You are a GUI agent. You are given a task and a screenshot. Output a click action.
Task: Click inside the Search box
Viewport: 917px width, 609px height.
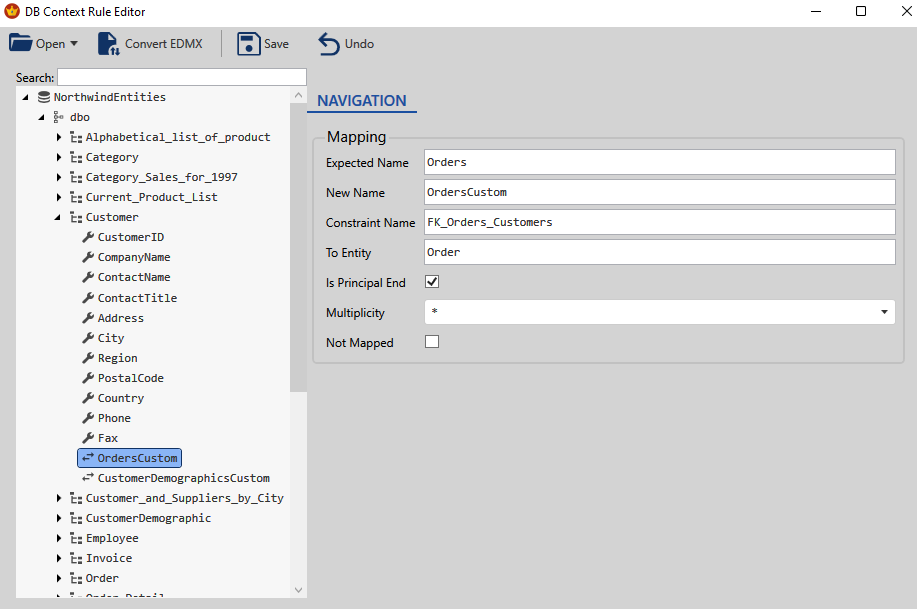[180, 76]
